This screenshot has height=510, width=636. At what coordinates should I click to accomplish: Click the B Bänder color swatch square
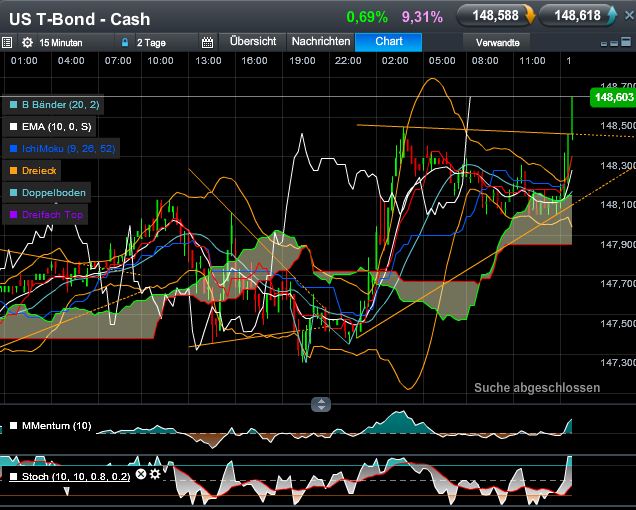point(13,105)
